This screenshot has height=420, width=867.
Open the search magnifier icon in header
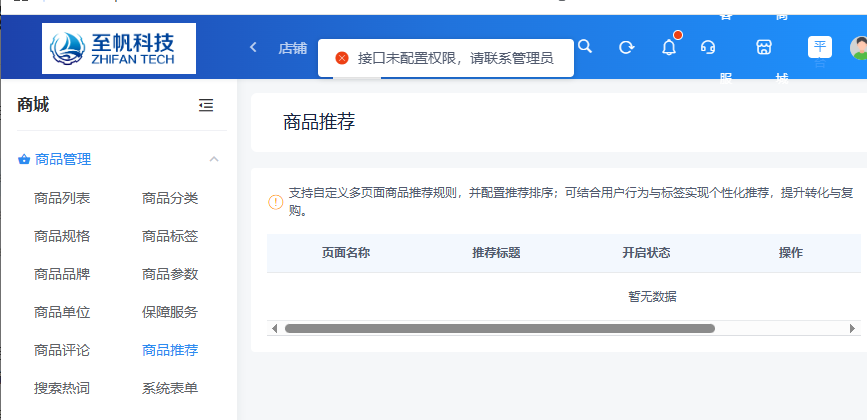(x=584, y=46)
